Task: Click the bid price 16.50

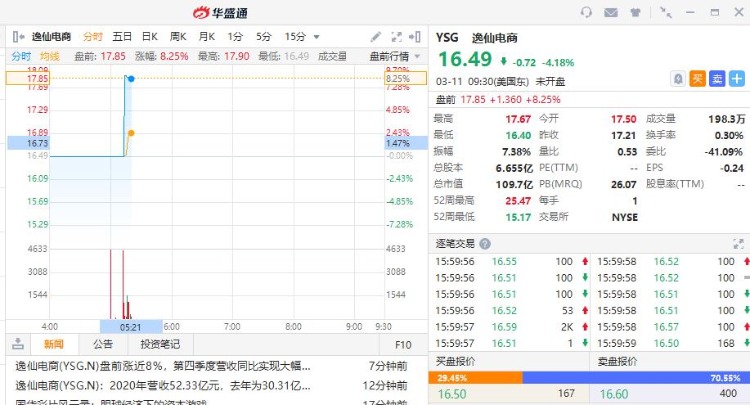Action: click(x=452, y=394)
